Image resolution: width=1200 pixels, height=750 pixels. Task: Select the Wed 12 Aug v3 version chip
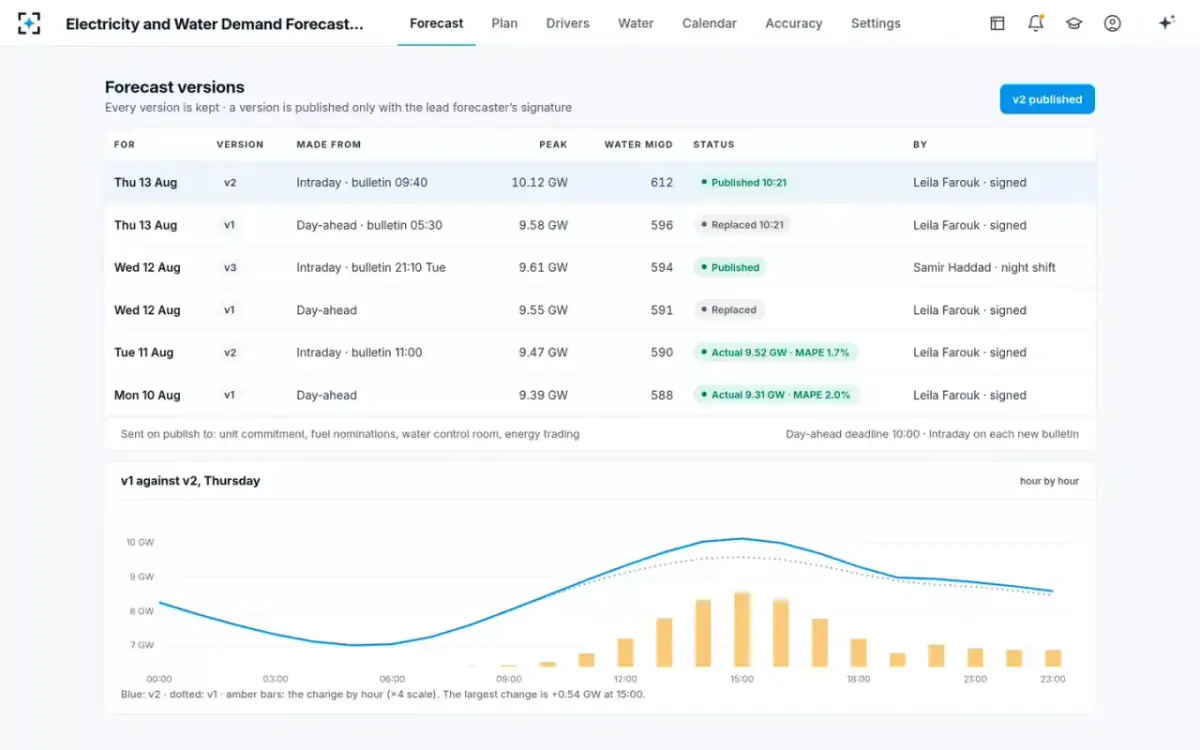click(x=230, y=268)
